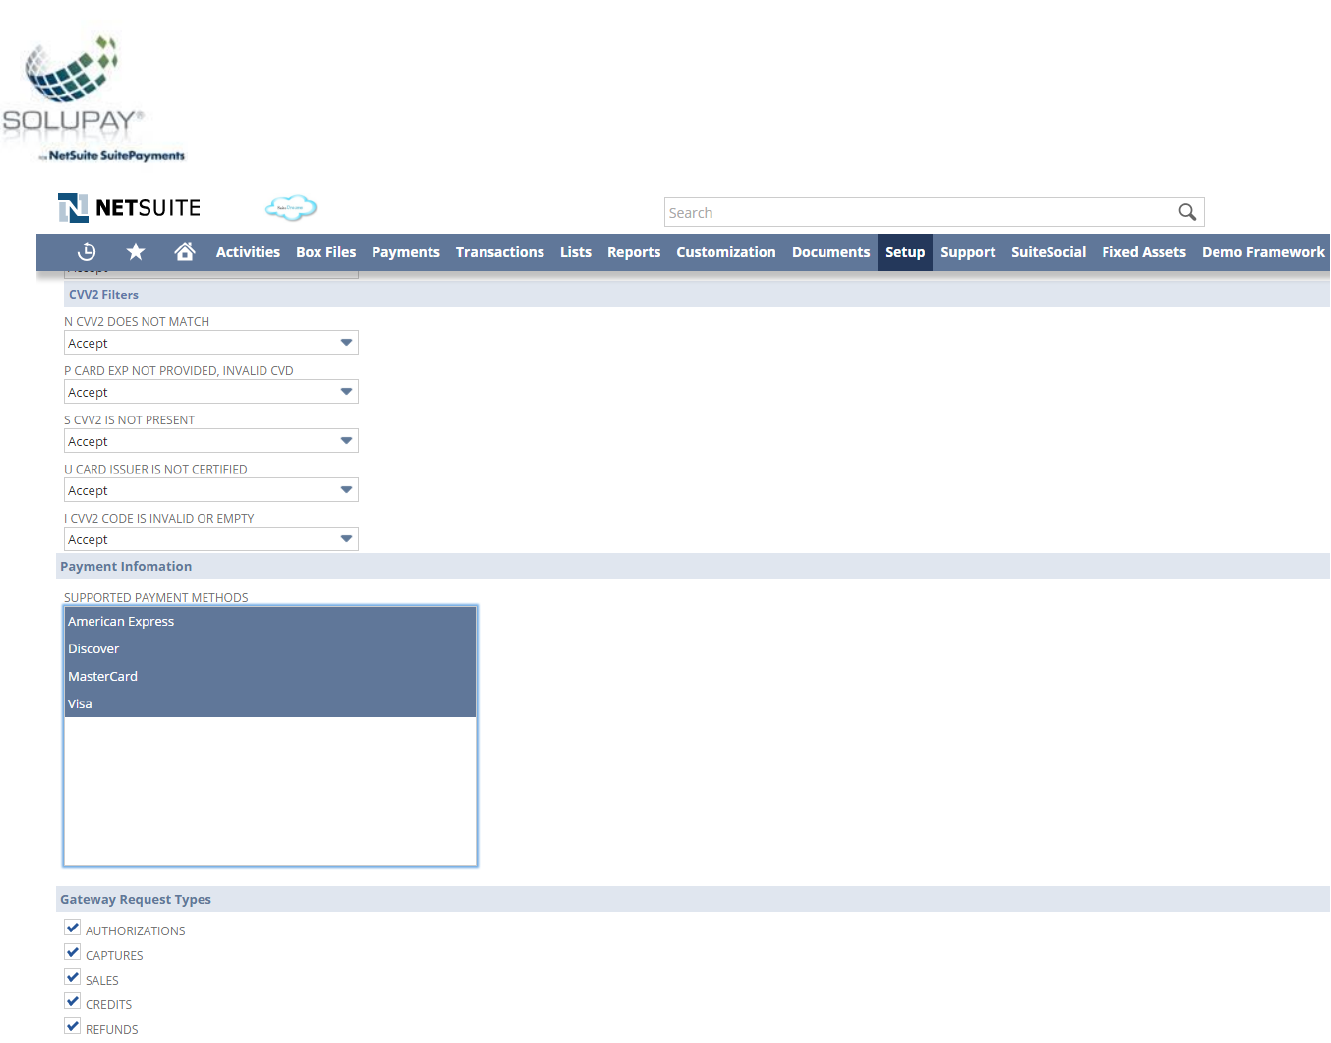1331x1043 pixels.
Task: Open the recent records clock icon
Action: tap(87, 252)
